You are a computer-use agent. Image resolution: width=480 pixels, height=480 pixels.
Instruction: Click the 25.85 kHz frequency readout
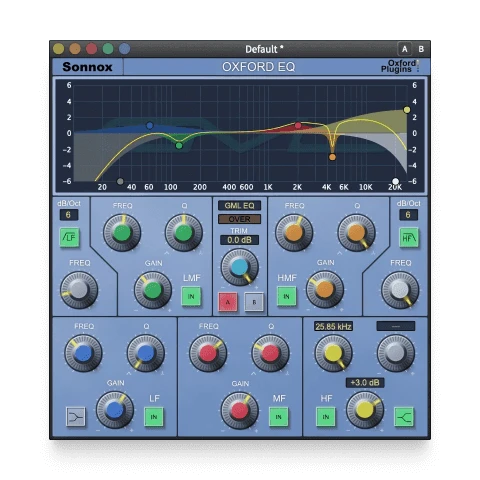click(x=333, y=326)
